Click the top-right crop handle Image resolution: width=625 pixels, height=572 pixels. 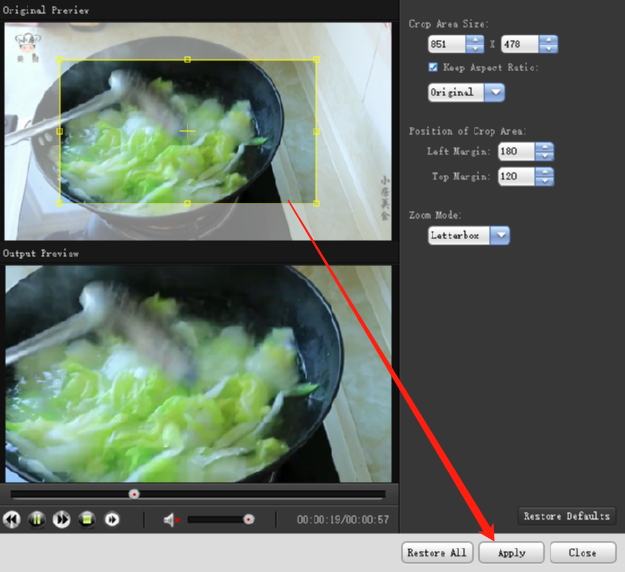coord(316,60)
